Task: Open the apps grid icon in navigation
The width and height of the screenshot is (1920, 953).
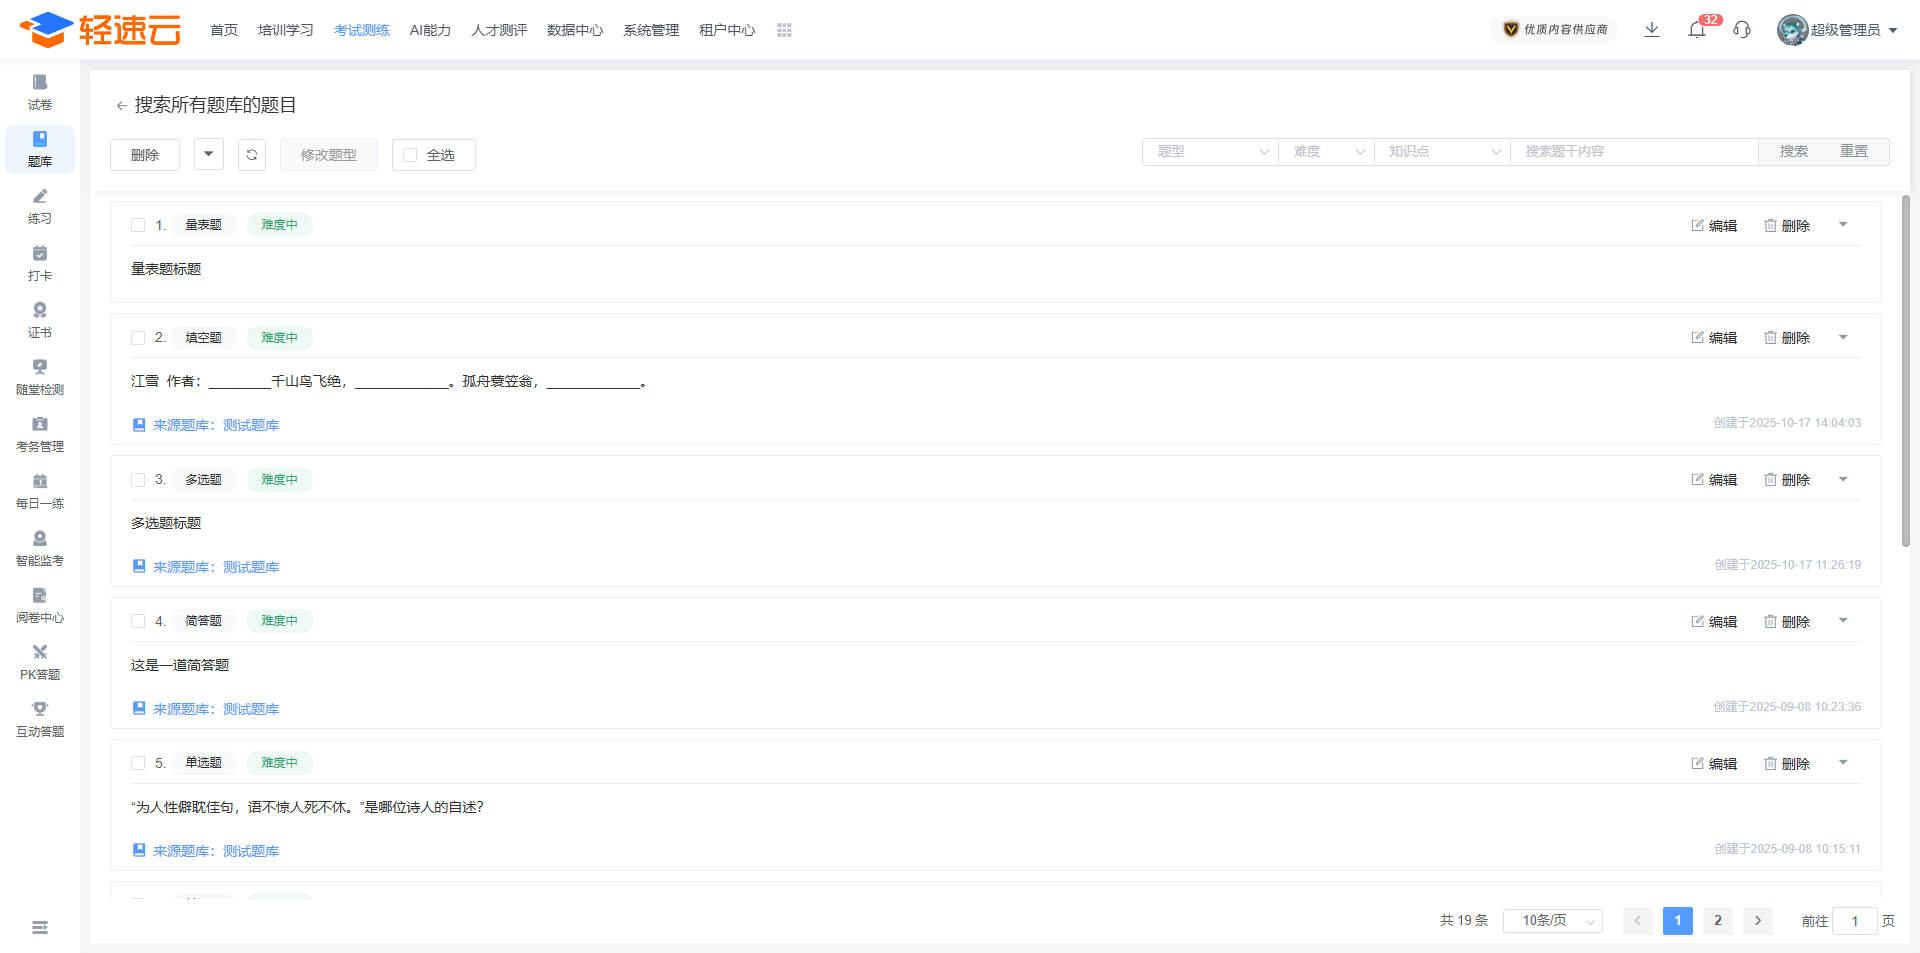Action: pyautogui.click(x=784, y=30)
